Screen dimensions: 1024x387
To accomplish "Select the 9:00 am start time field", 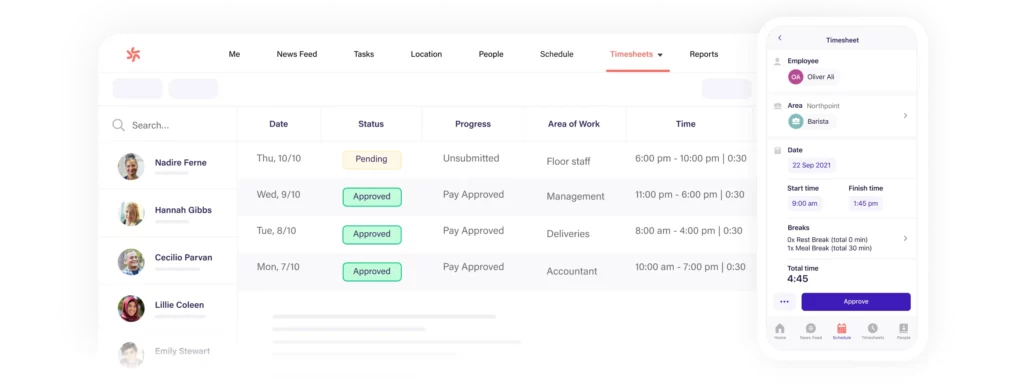I will (805, 203).
